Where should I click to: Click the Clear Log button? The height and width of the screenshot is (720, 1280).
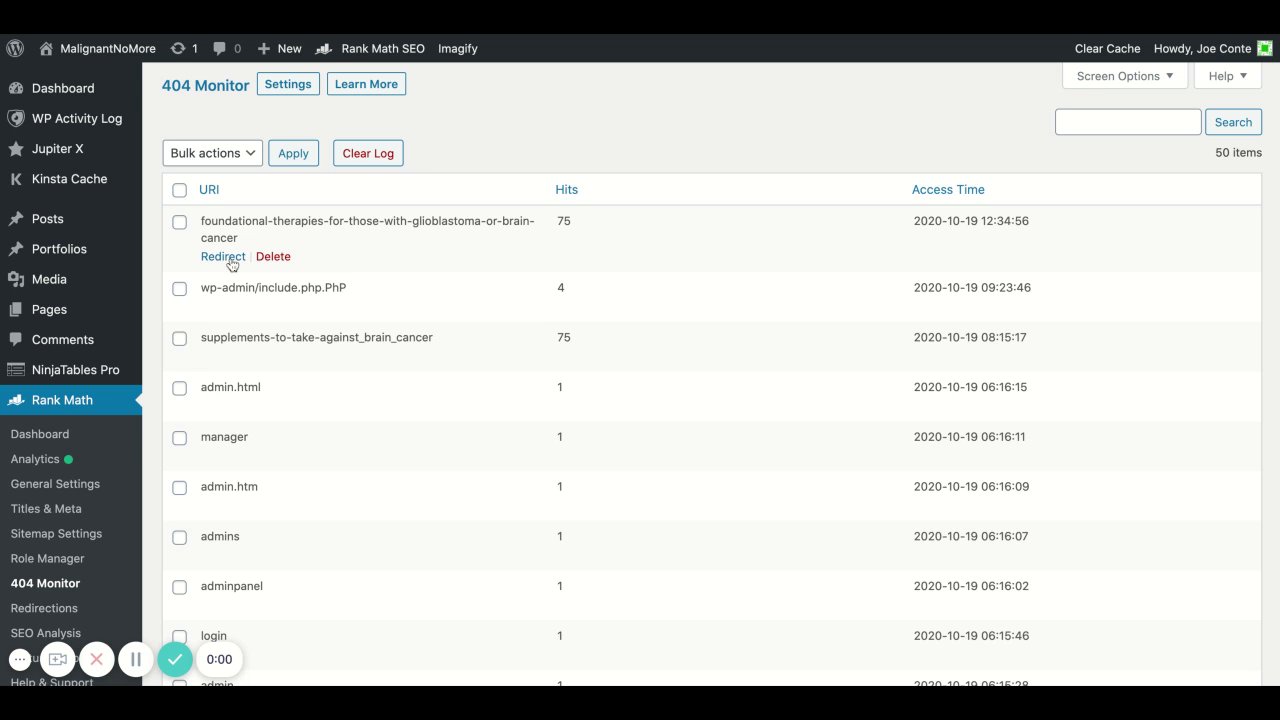(368, 153)
